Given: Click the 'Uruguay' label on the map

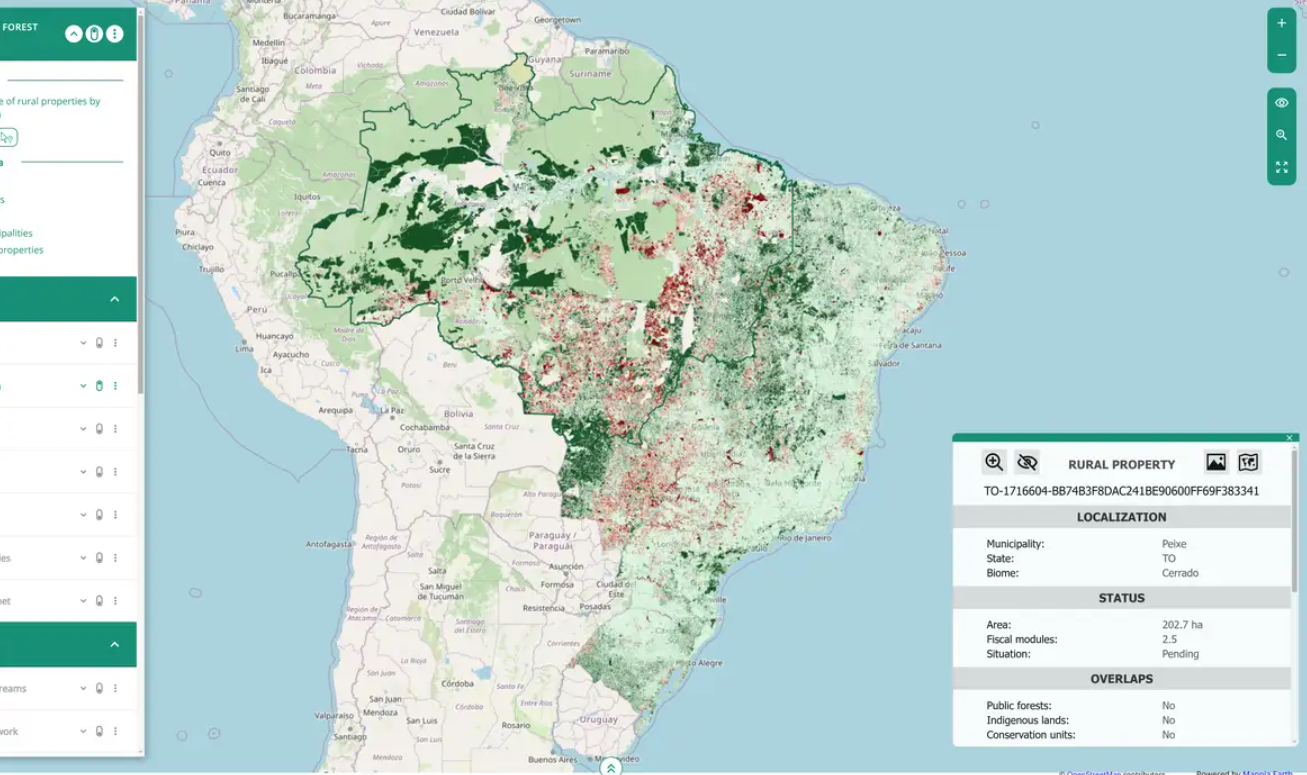Looking at the screenshot, I should pyautogui.click(x=599, y=720).
